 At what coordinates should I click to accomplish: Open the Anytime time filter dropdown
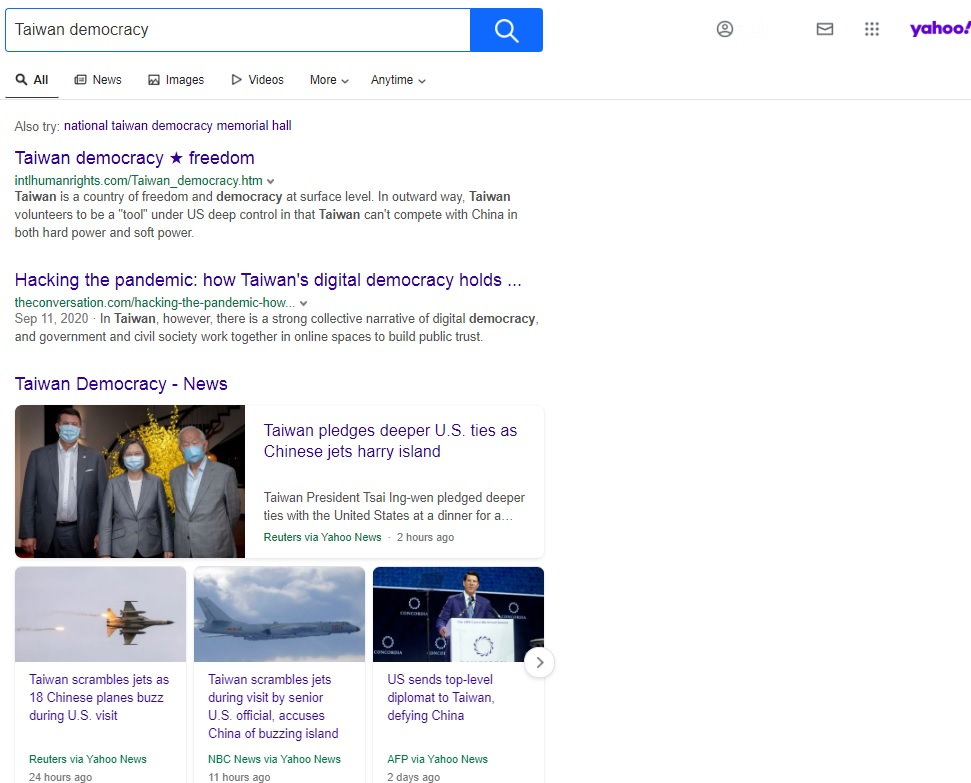point(398,80)
